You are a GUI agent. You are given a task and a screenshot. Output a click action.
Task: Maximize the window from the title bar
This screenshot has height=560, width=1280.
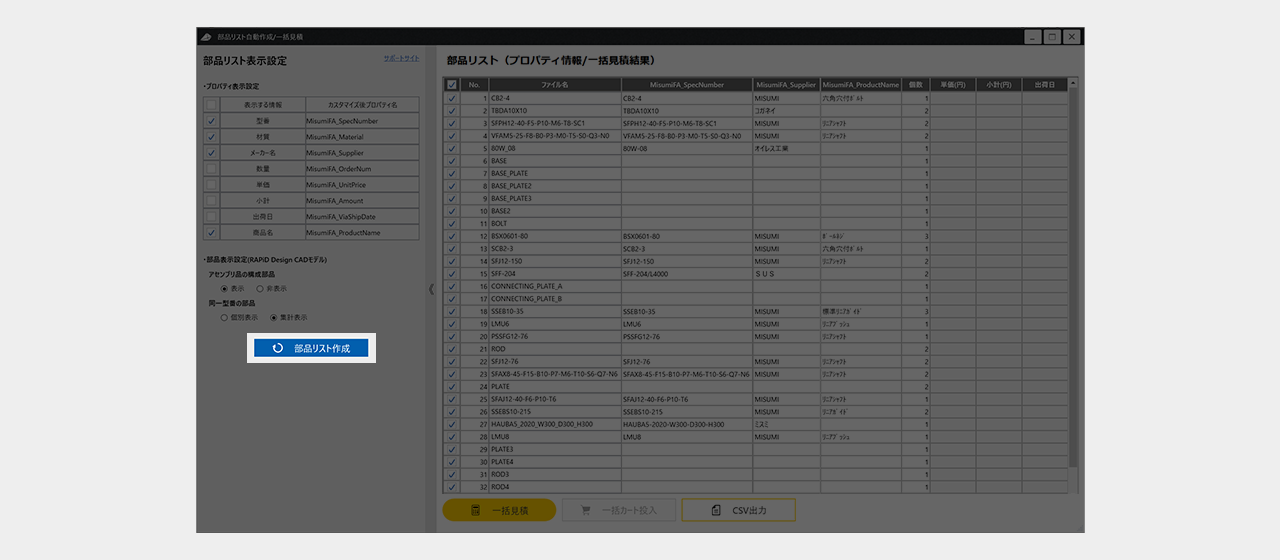click(x=1051, y=36)
